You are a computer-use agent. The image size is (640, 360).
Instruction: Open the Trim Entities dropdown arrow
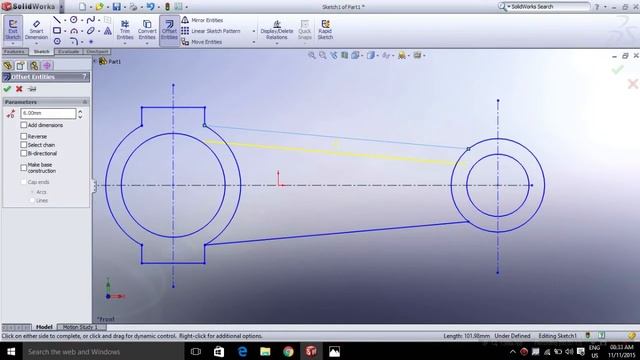(125, 43)
